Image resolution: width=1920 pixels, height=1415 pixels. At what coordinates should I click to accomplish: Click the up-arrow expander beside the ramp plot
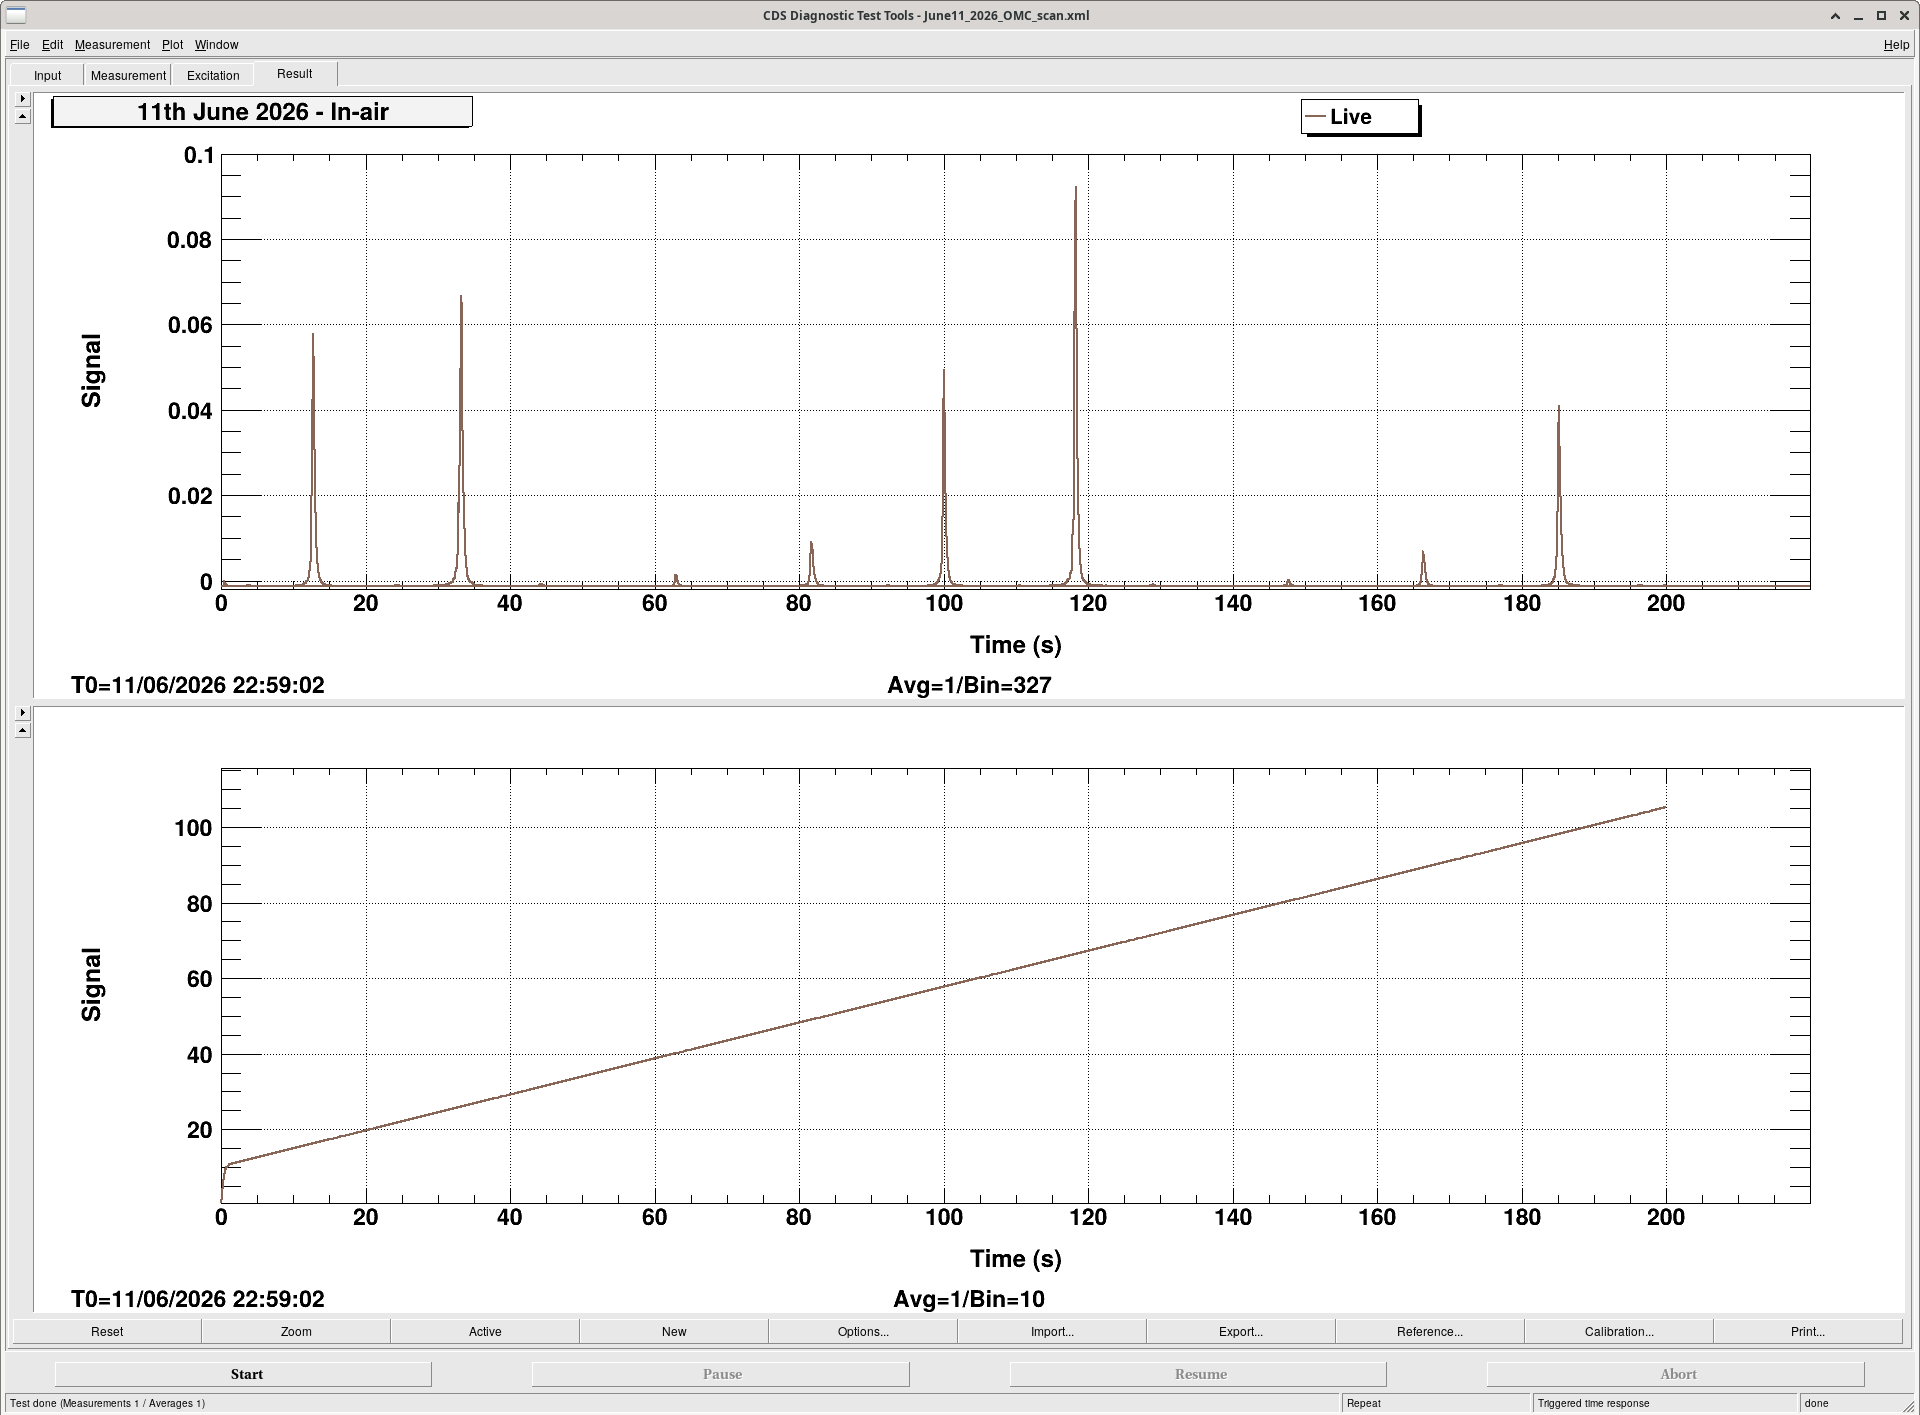23,730
